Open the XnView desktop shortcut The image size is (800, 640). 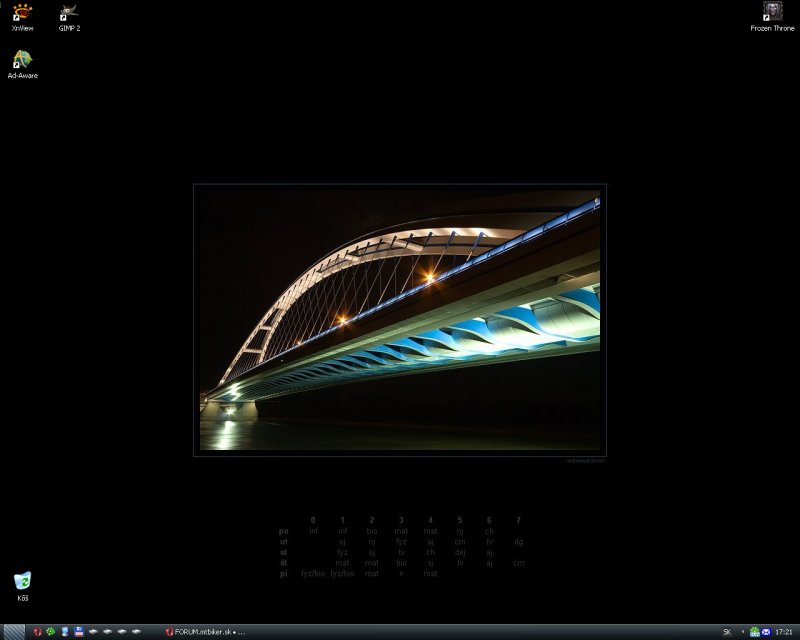pyautogui.click(x=21, y=14)
